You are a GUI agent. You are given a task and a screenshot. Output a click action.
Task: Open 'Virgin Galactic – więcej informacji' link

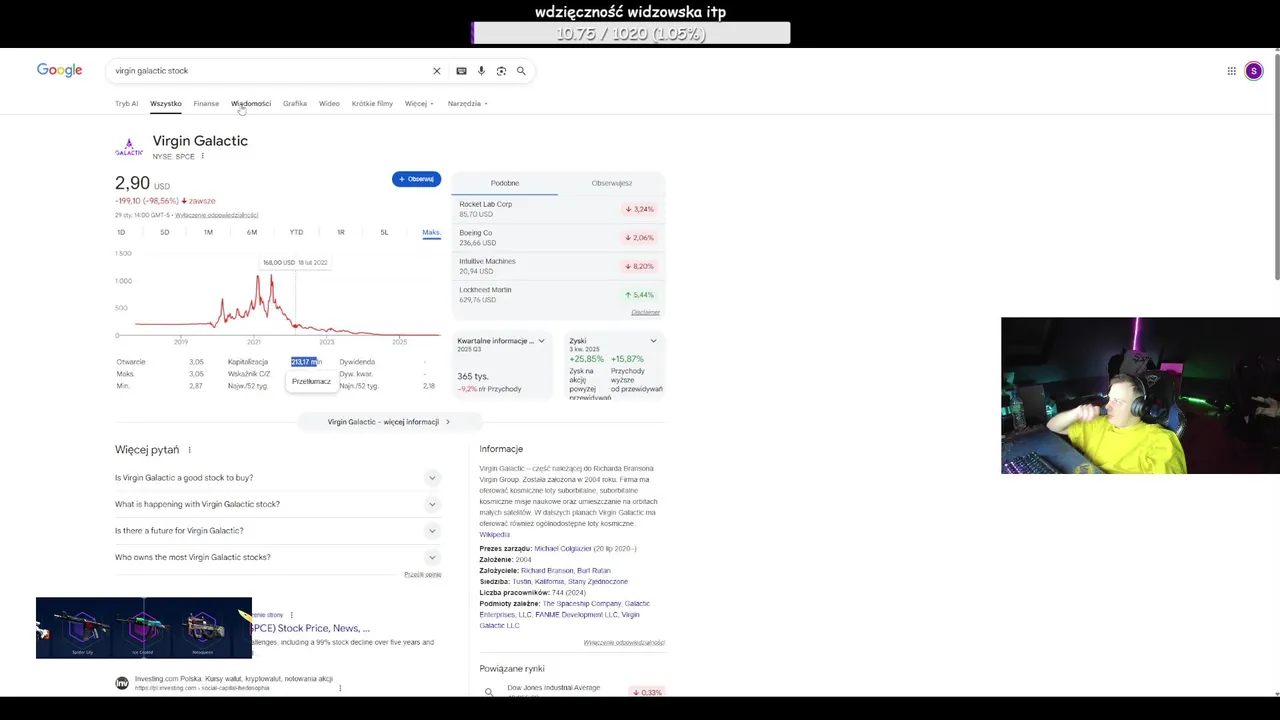click(389, 422)
